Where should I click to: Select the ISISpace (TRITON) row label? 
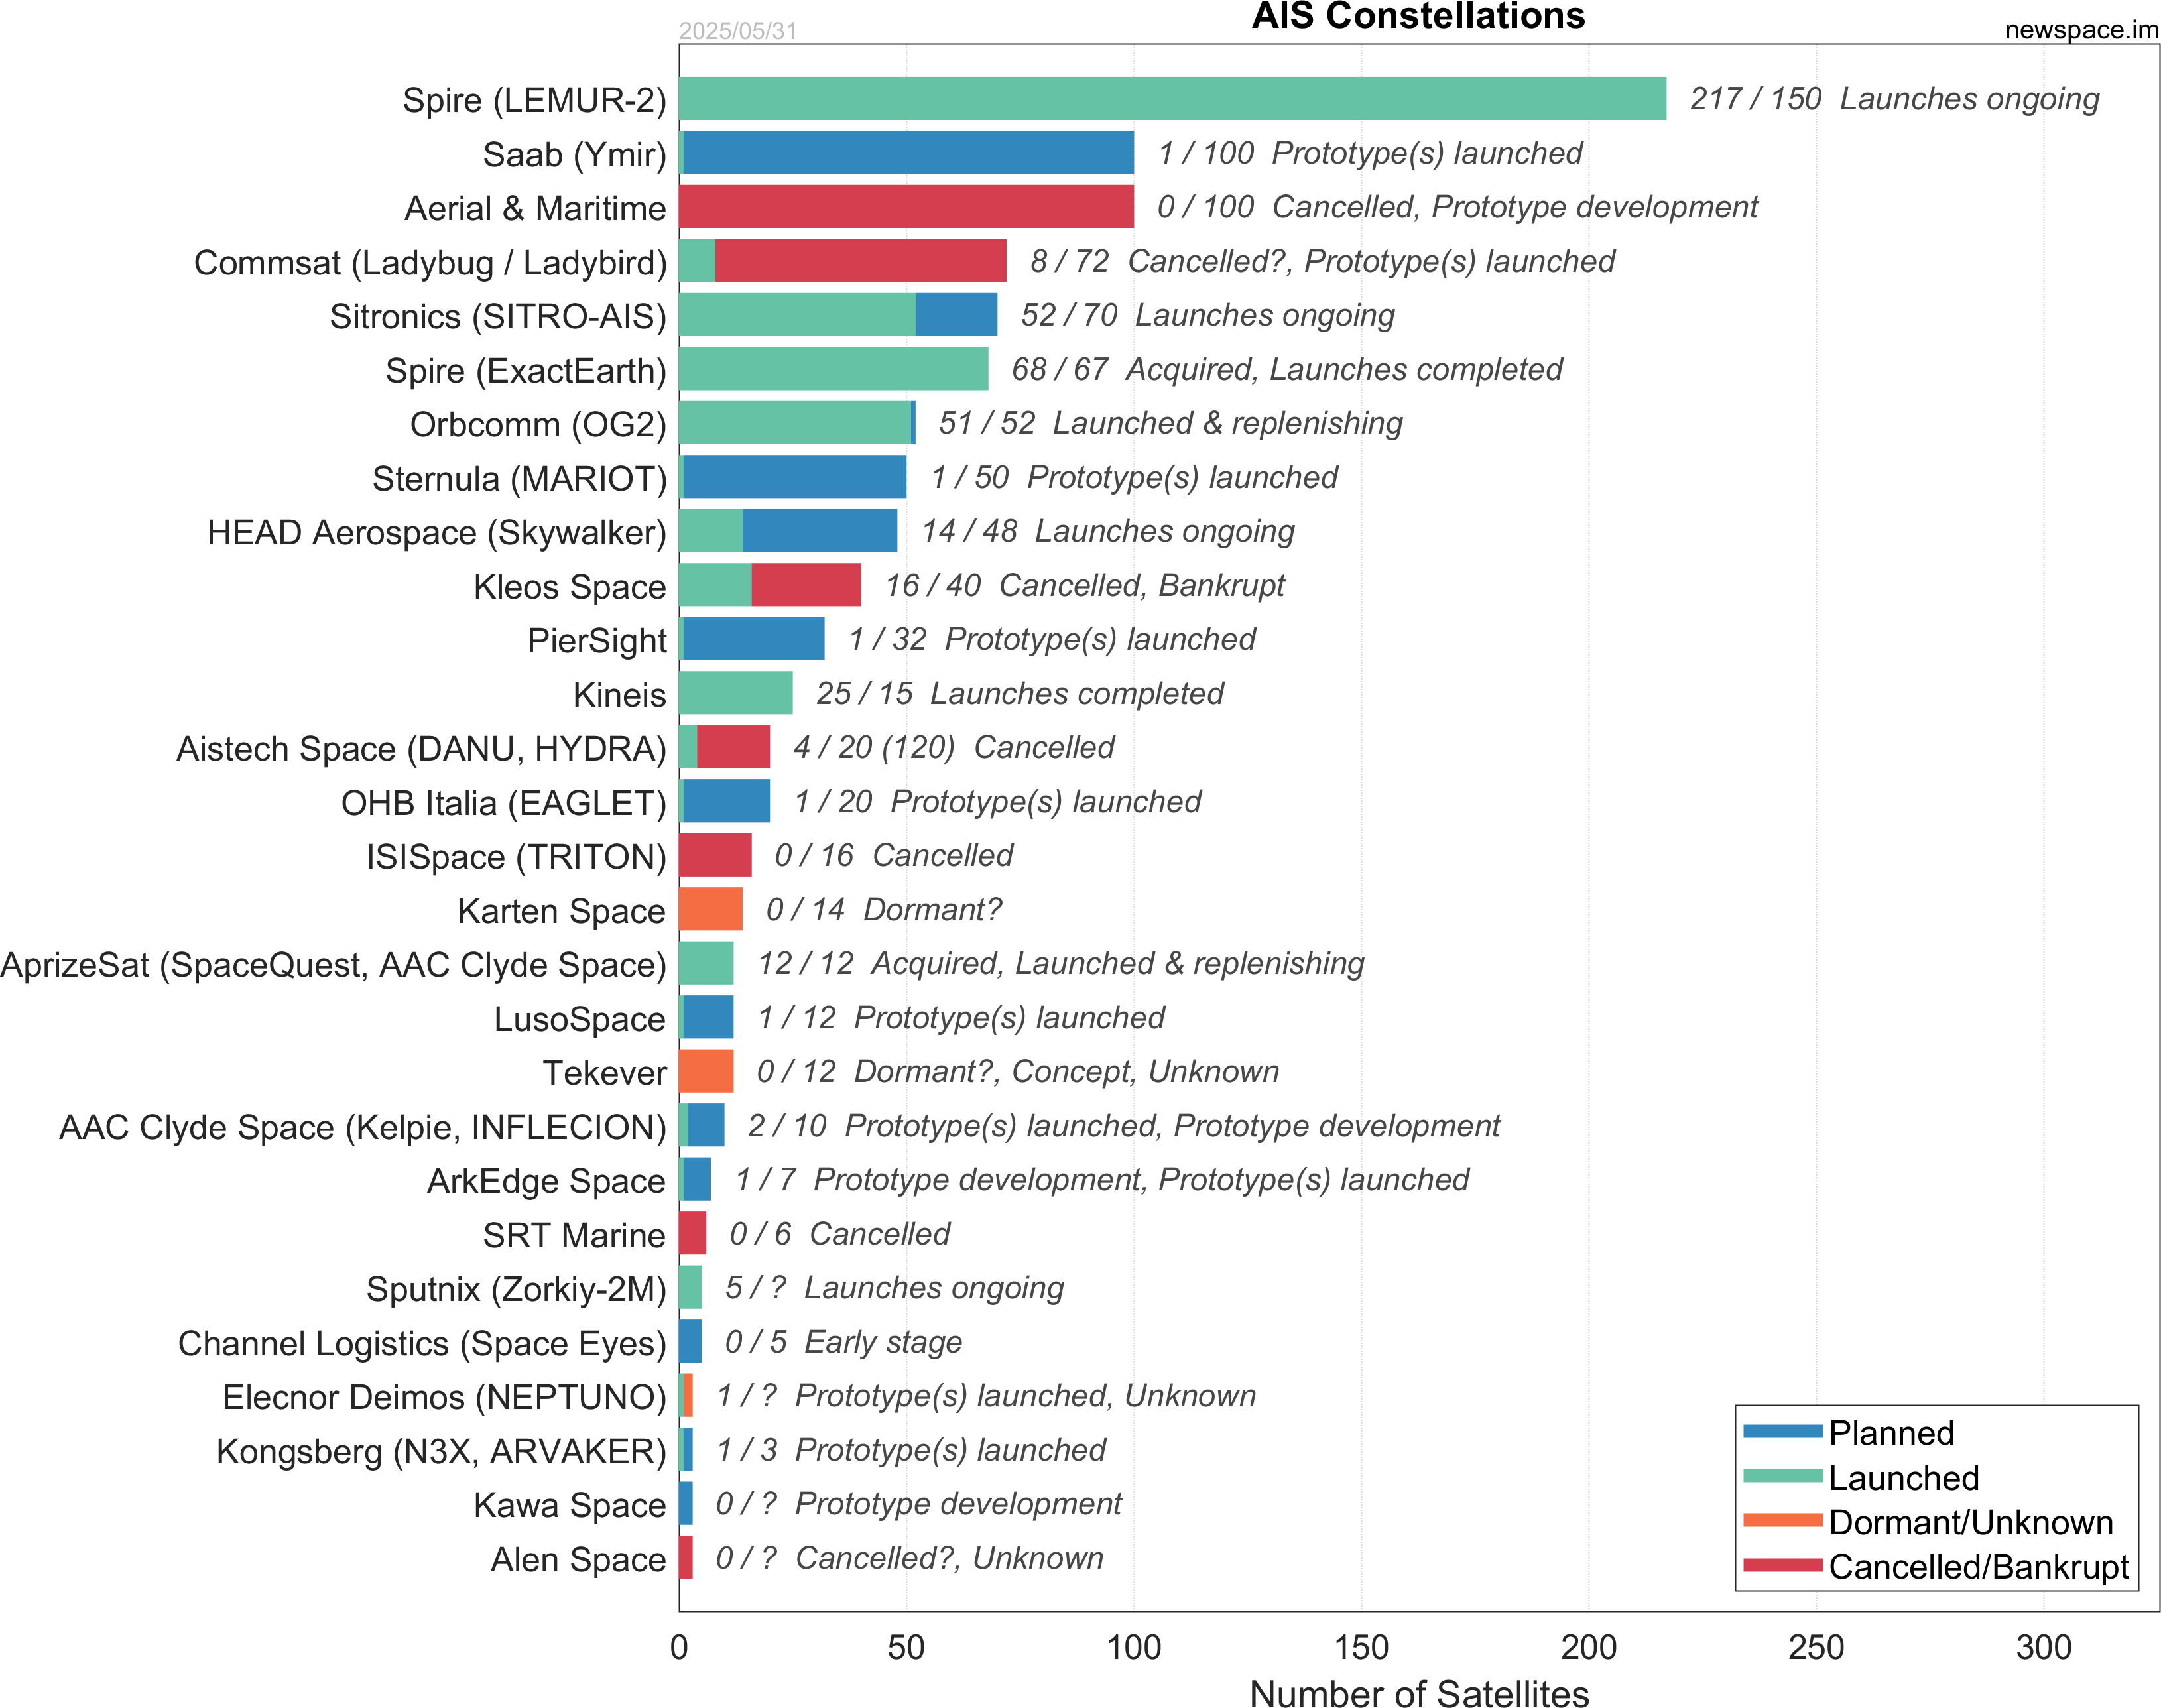pyautogui.click(x=516, y=856)
